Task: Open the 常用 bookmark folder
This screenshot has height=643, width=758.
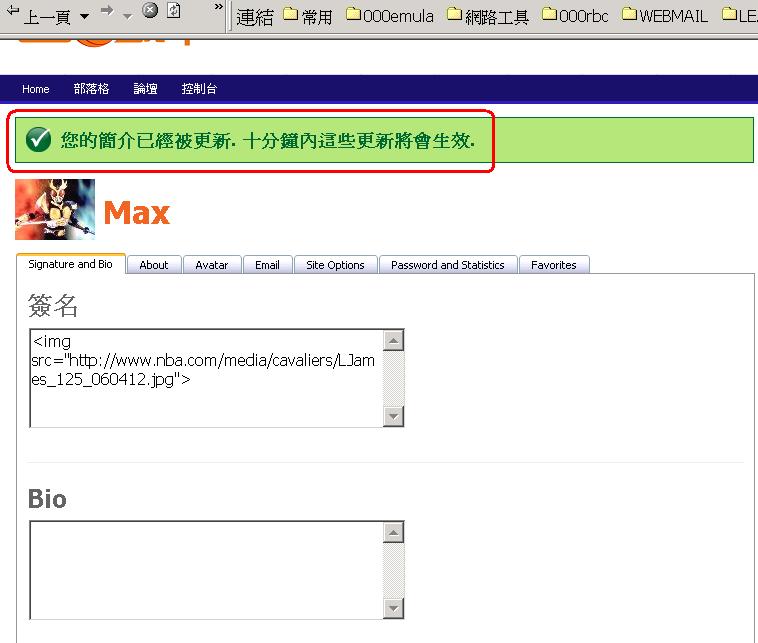Action: pyautogui.click(x=308, y=16)
